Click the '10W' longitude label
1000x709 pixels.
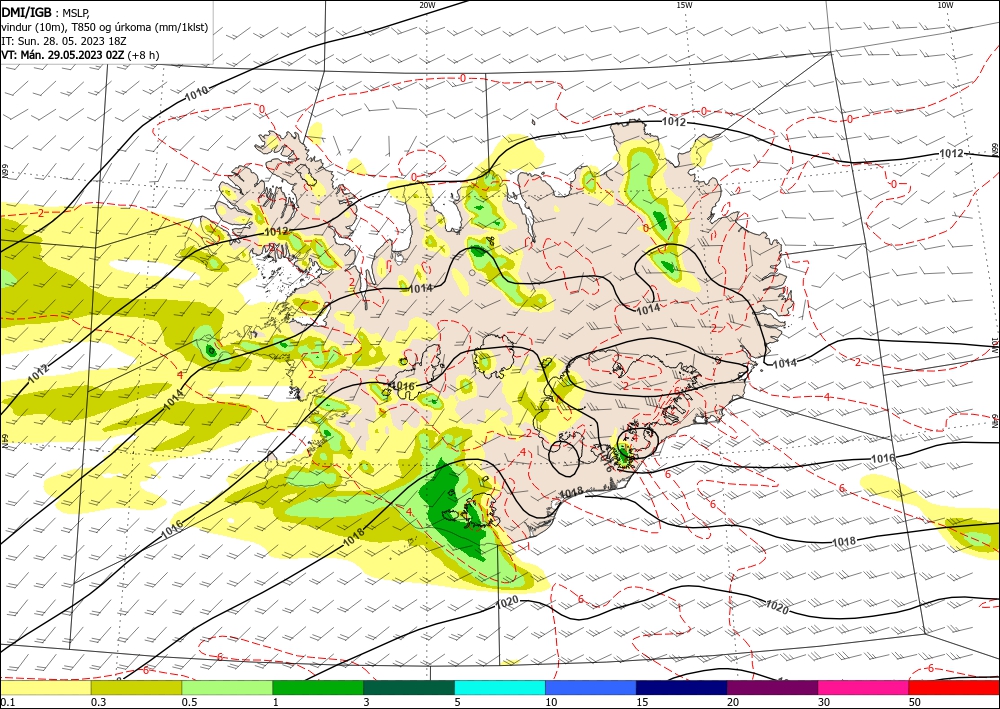click(x=945, y=5)
